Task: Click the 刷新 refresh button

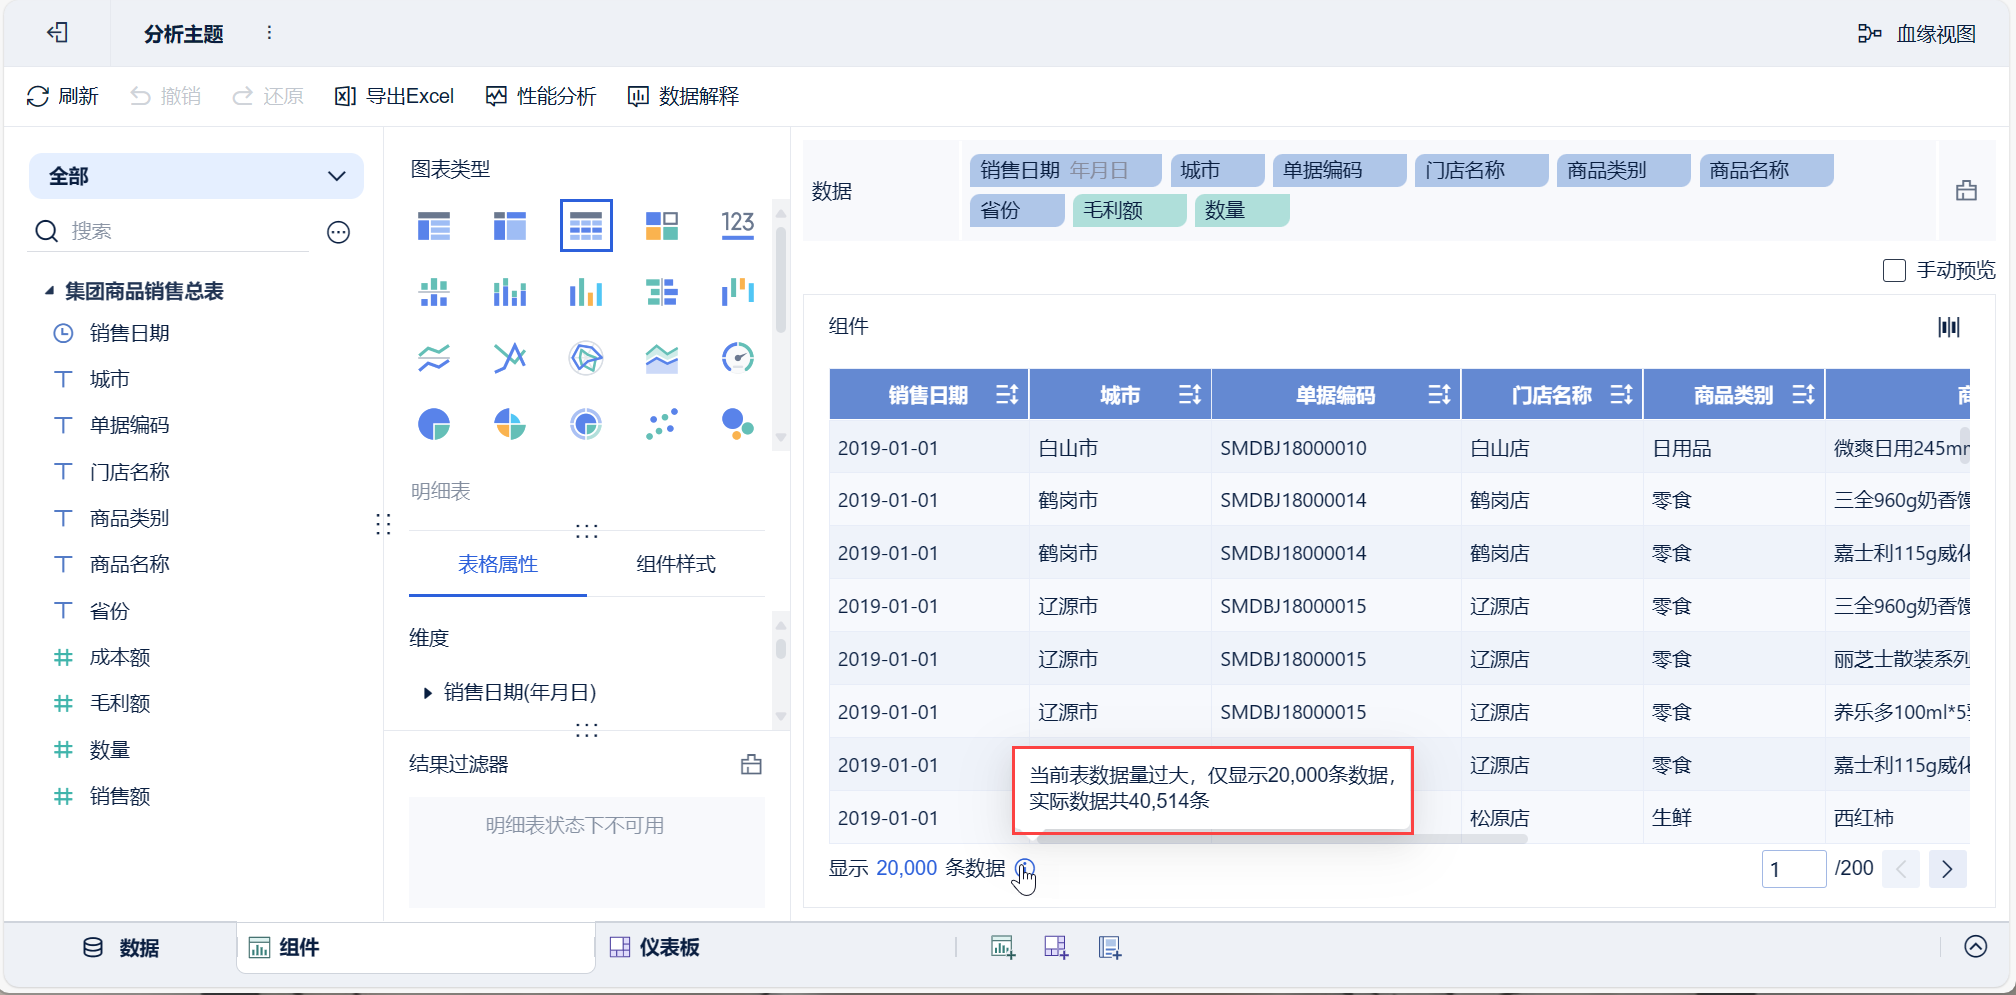Action: (x=62, y=96)
